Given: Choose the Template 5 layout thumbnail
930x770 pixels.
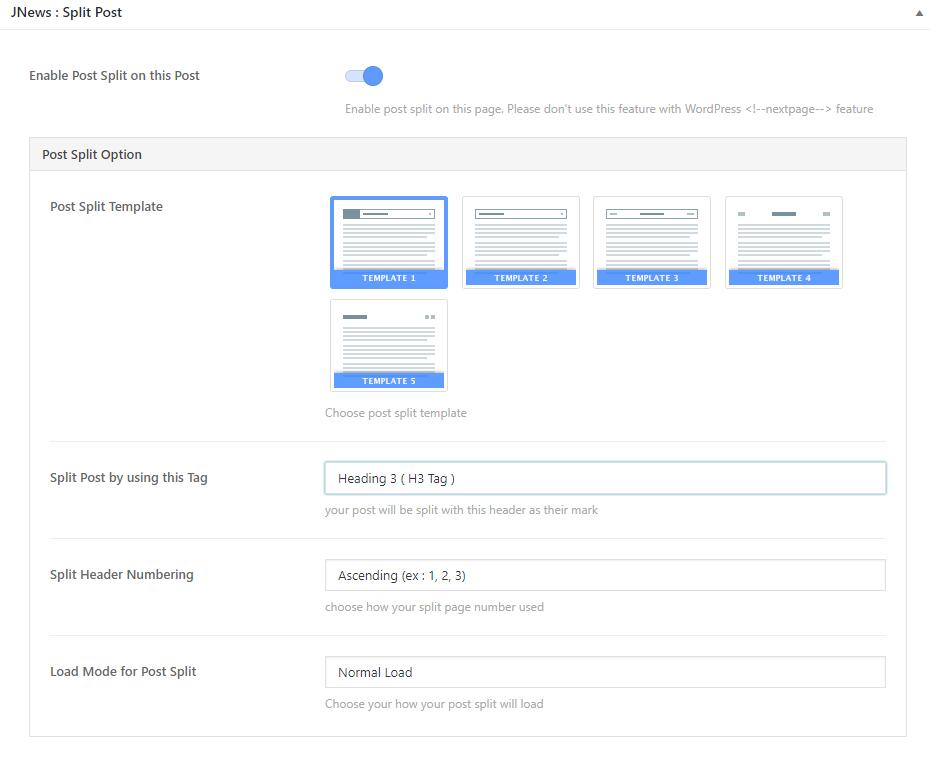Looking at the screenshot, I should pyautogui.click(x=389, y=345).
